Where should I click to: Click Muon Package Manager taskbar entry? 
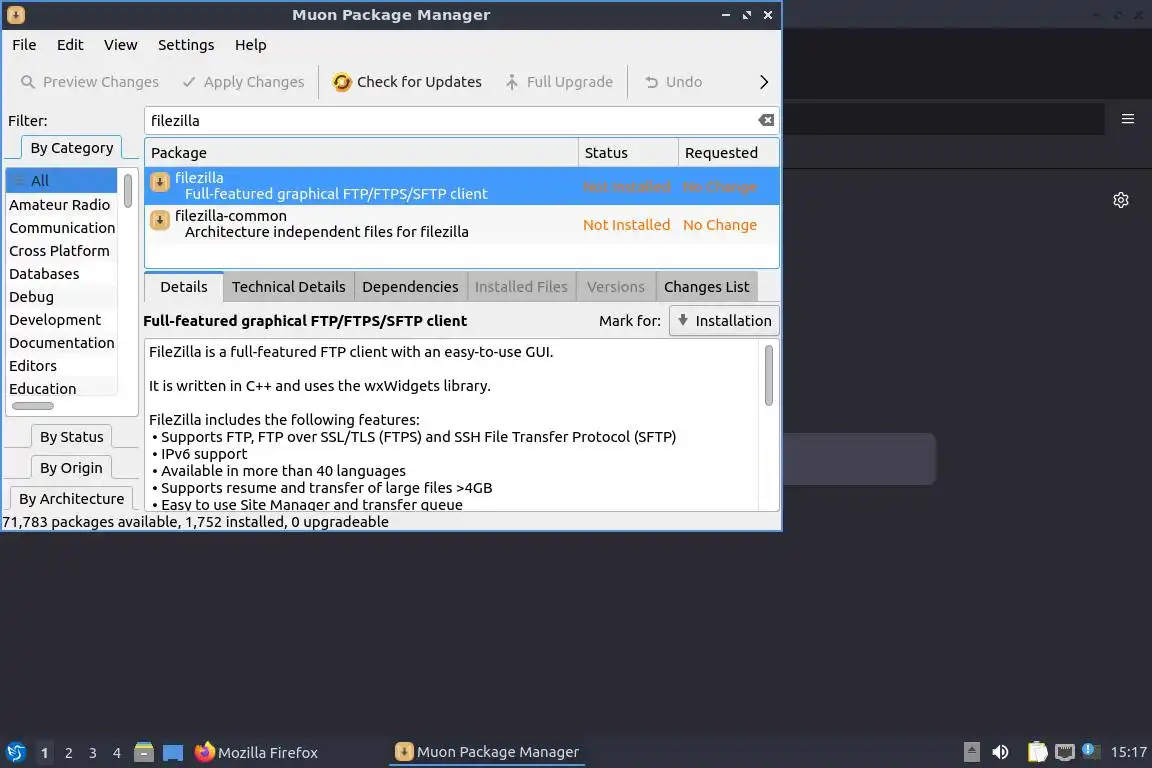[487, 752]
